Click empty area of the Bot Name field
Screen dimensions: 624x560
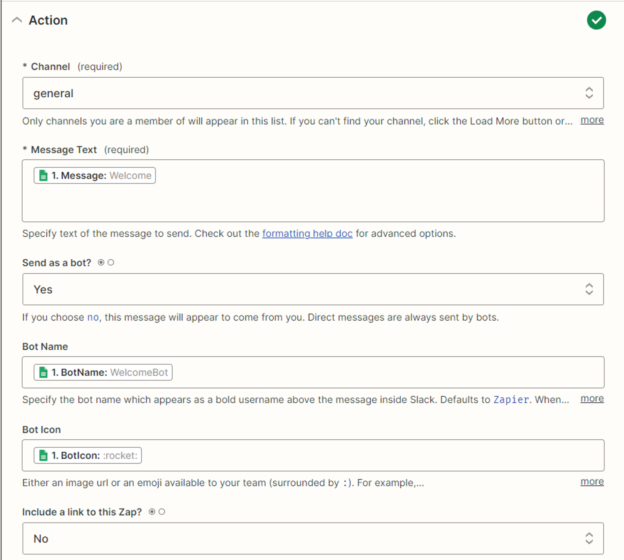390,373
